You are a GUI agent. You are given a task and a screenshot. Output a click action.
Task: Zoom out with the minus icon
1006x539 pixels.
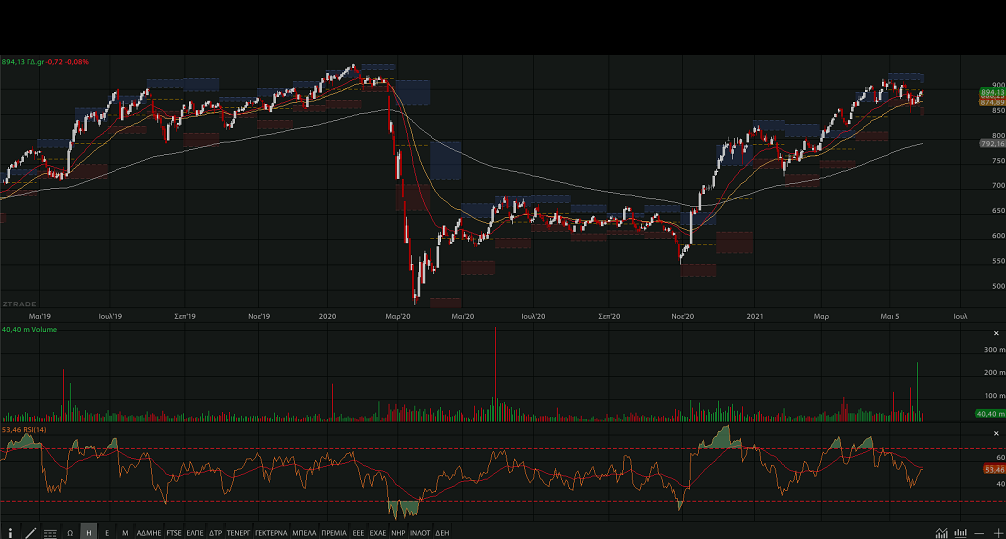tap(979, 533)
